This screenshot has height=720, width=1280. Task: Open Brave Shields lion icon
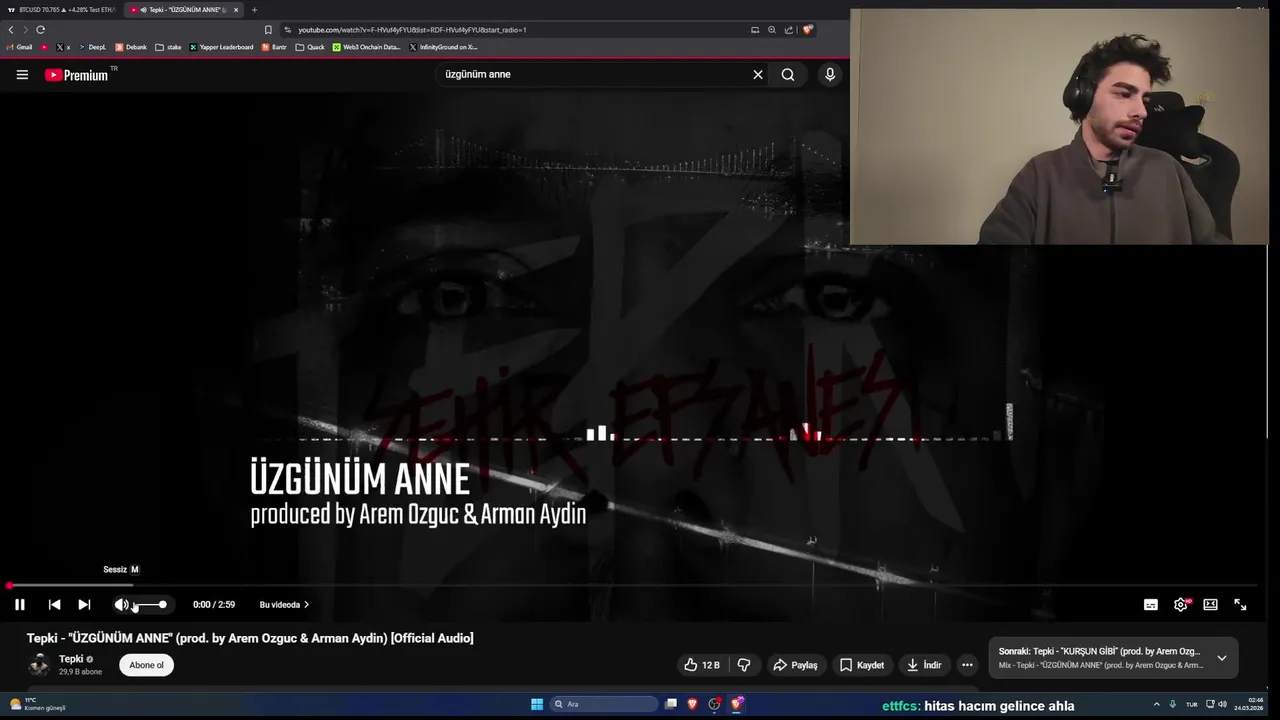[x=807, y=30]
